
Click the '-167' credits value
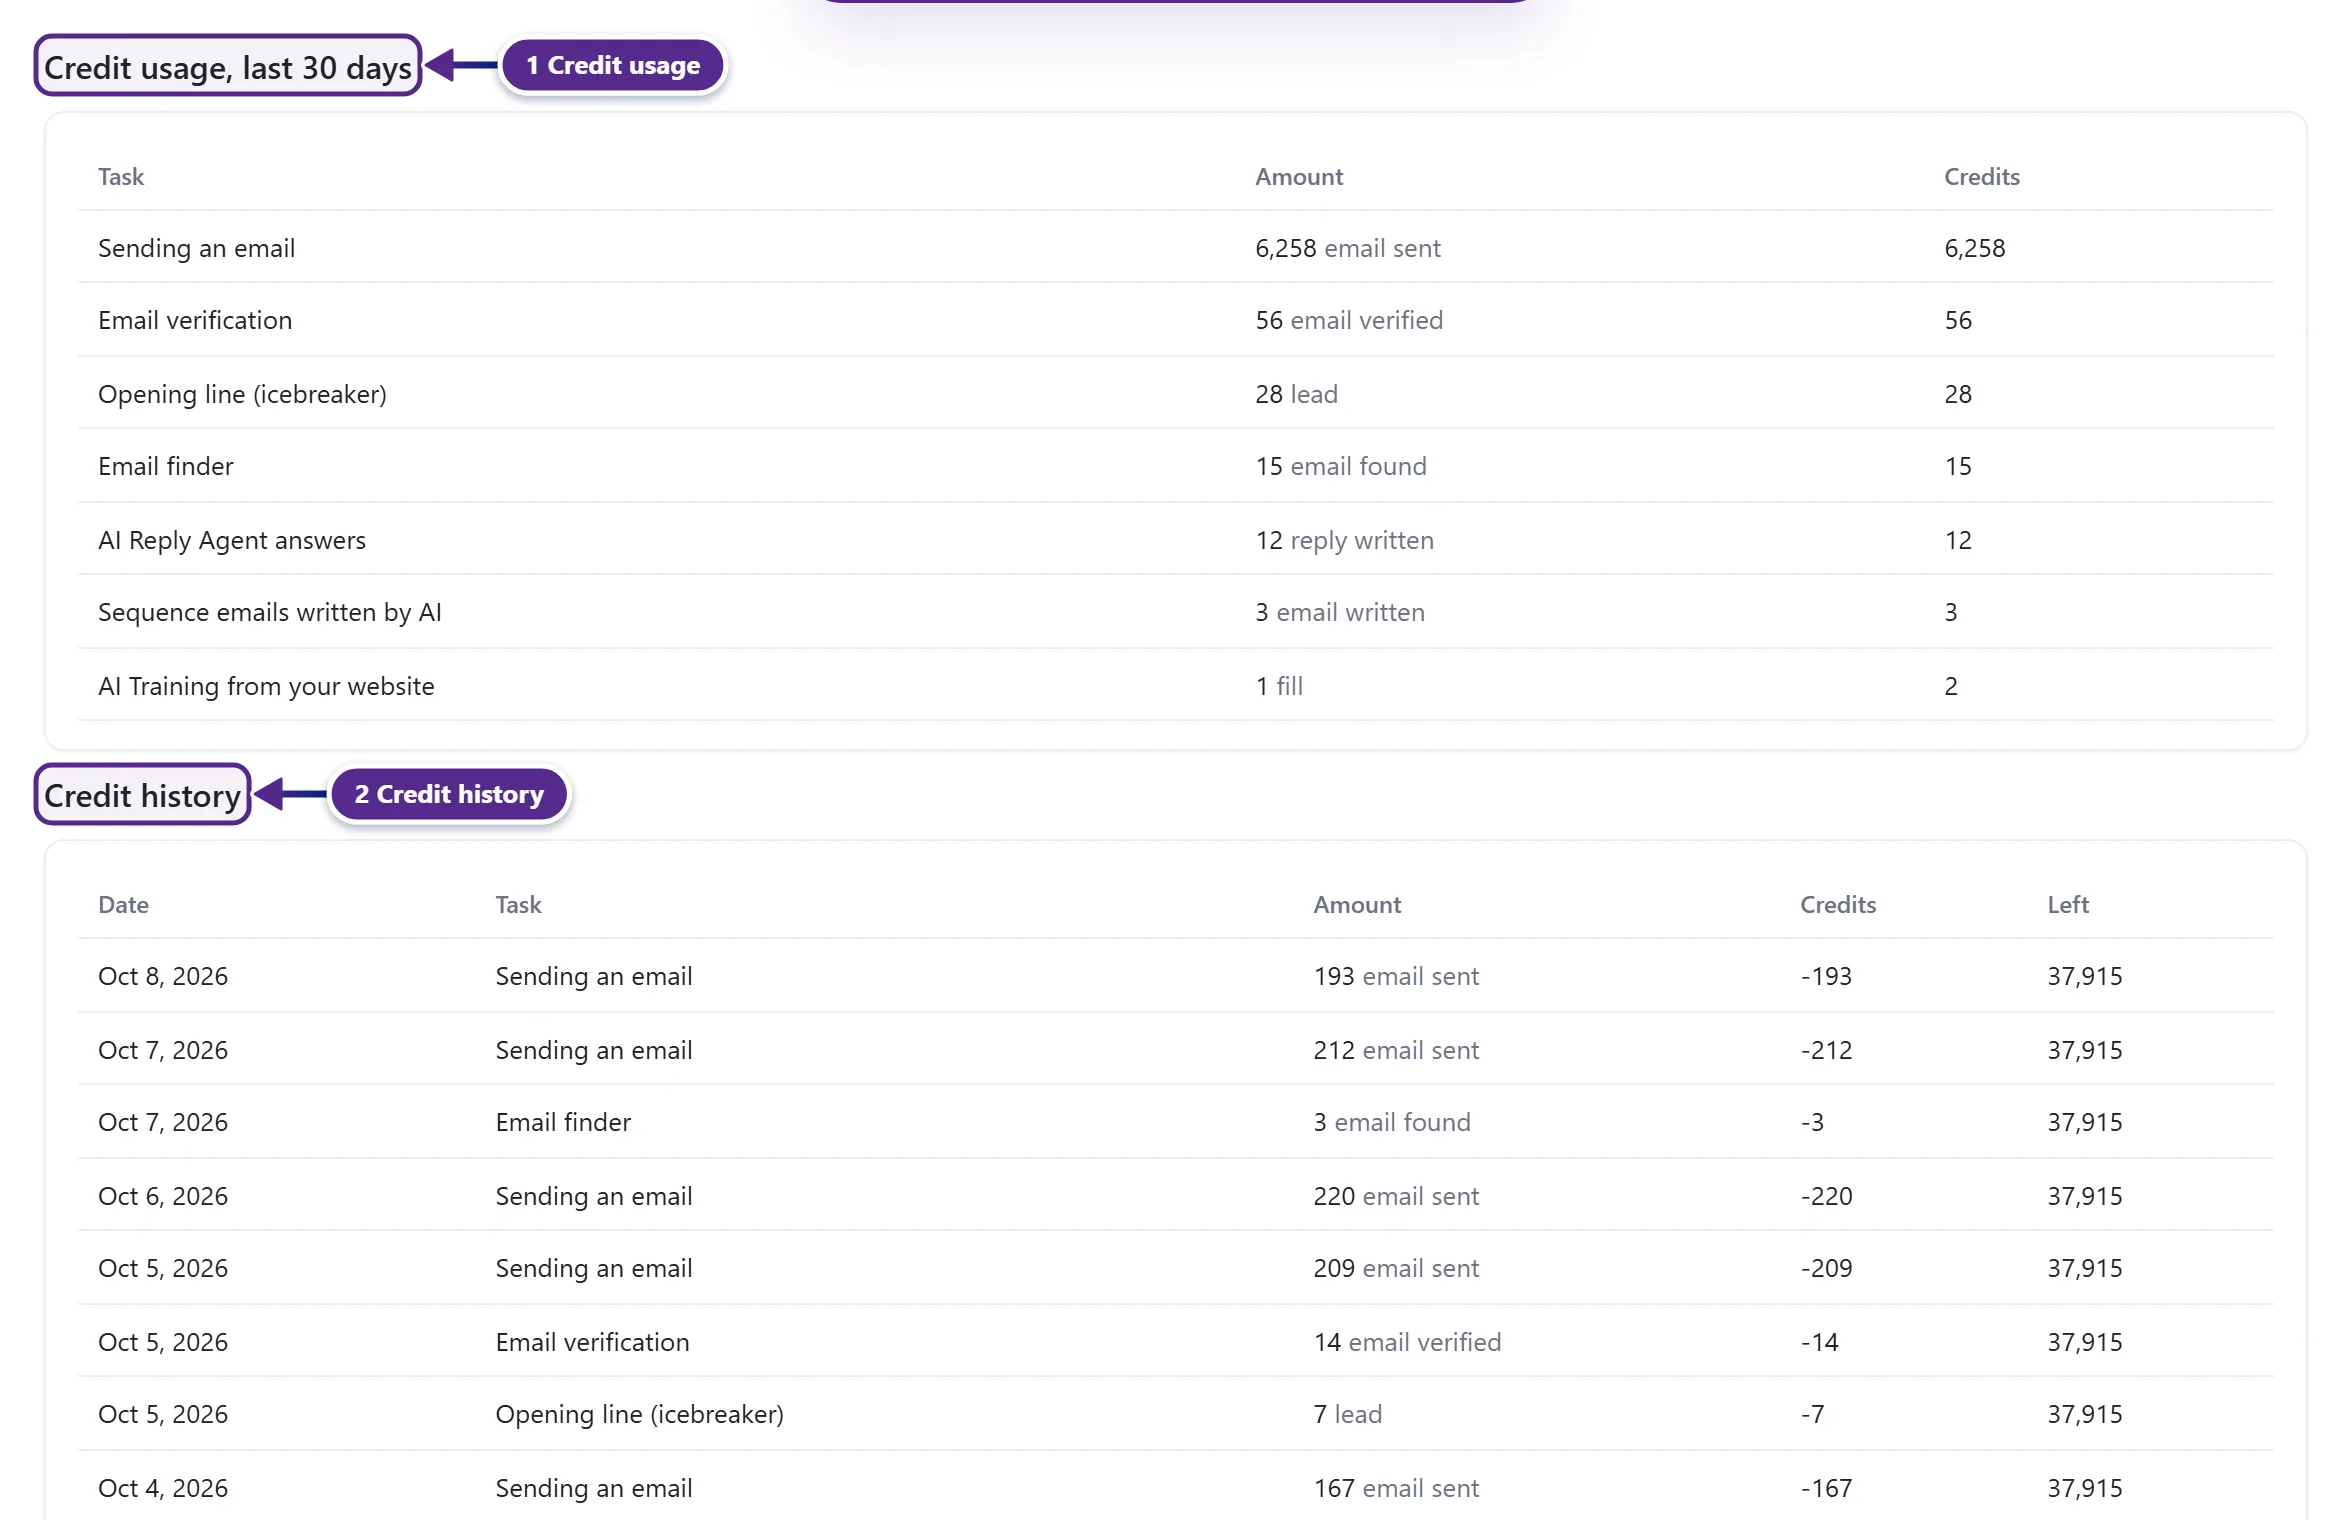1826,1488
